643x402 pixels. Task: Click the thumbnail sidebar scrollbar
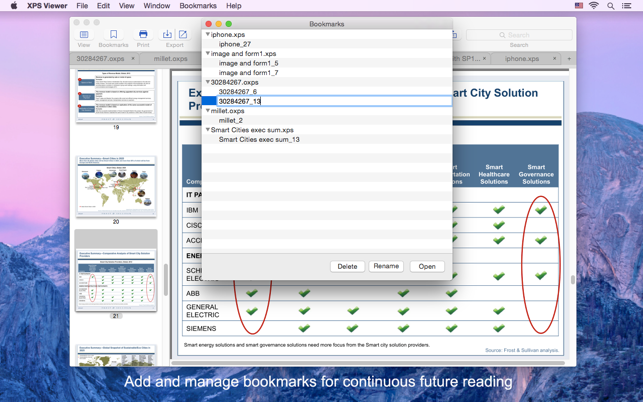166,280
